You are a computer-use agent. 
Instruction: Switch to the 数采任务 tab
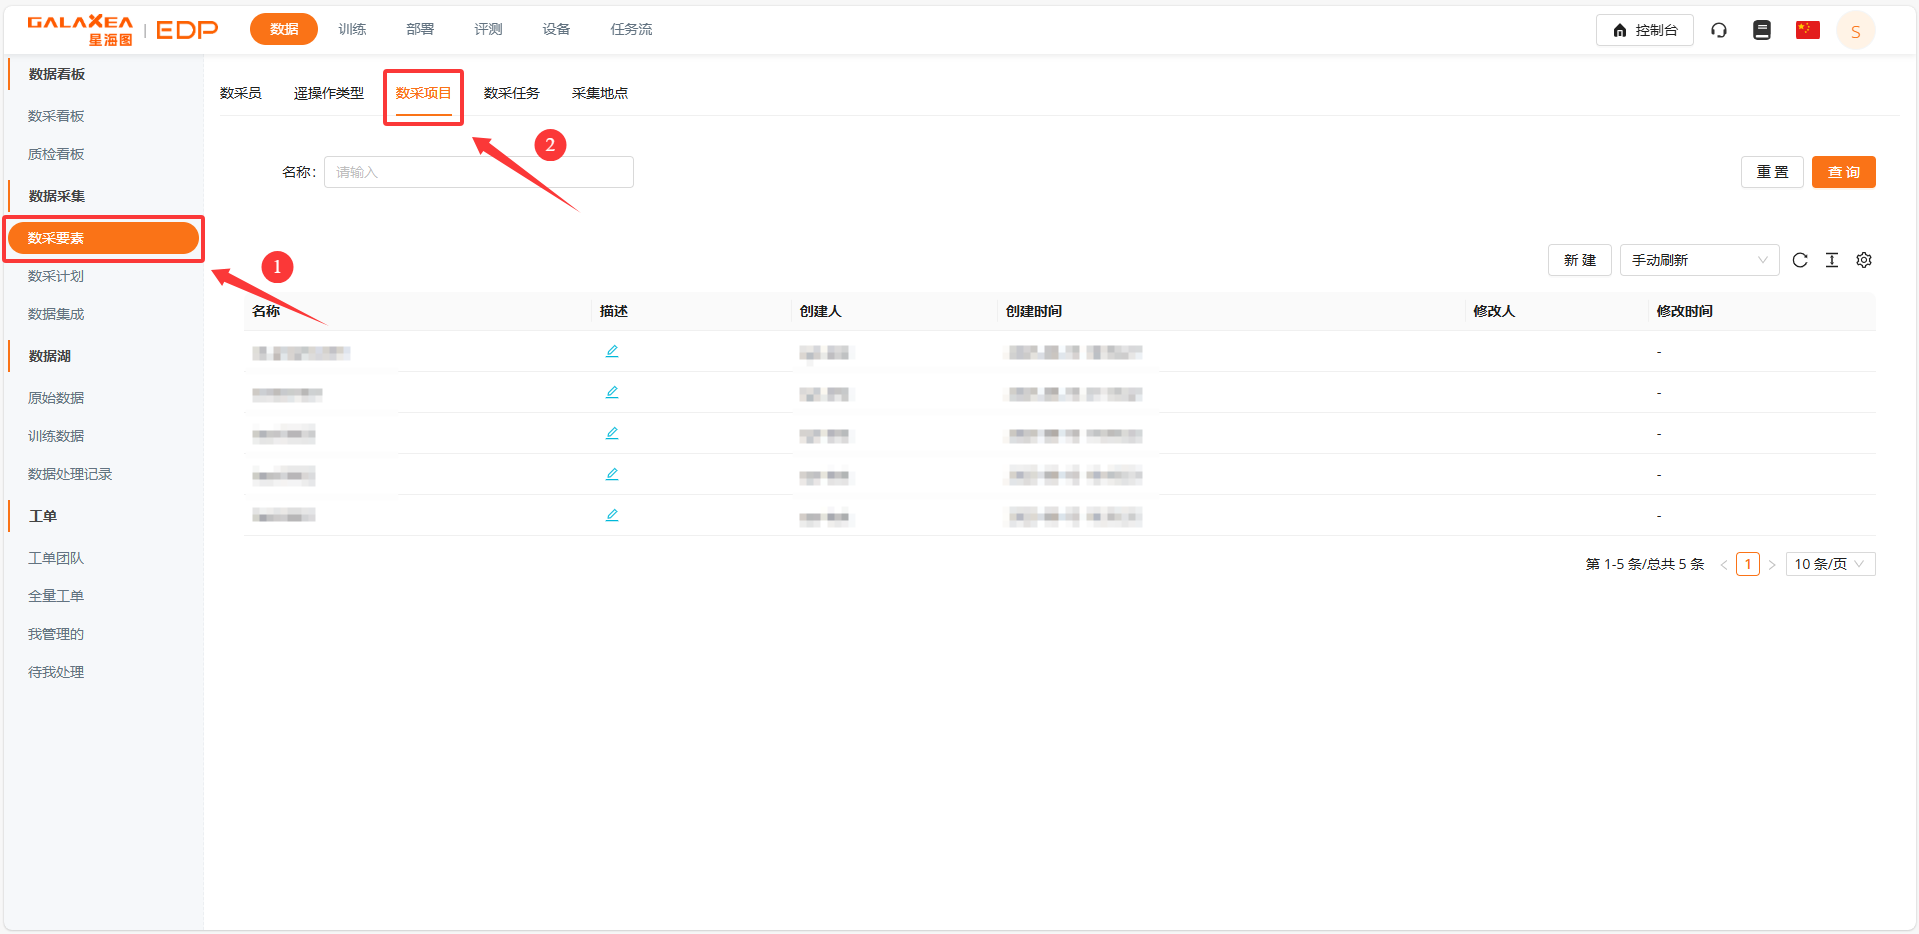tap(511, 93)
